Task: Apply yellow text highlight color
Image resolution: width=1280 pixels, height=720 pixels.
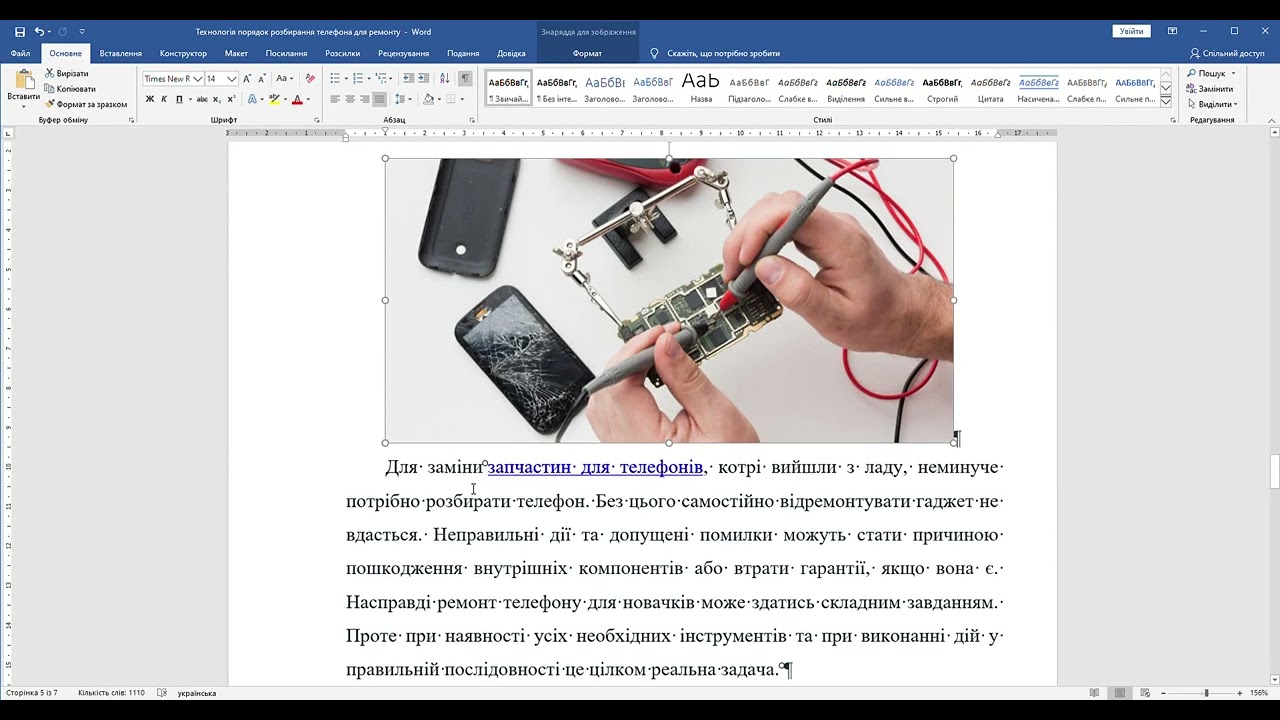Action: click(273, 99)
